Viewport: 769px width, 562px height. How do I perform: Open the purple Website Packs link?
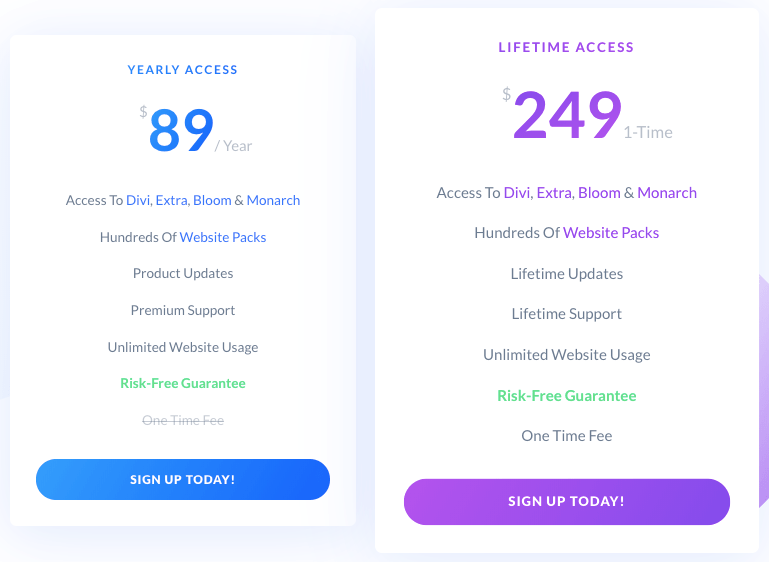coord(611,233)
